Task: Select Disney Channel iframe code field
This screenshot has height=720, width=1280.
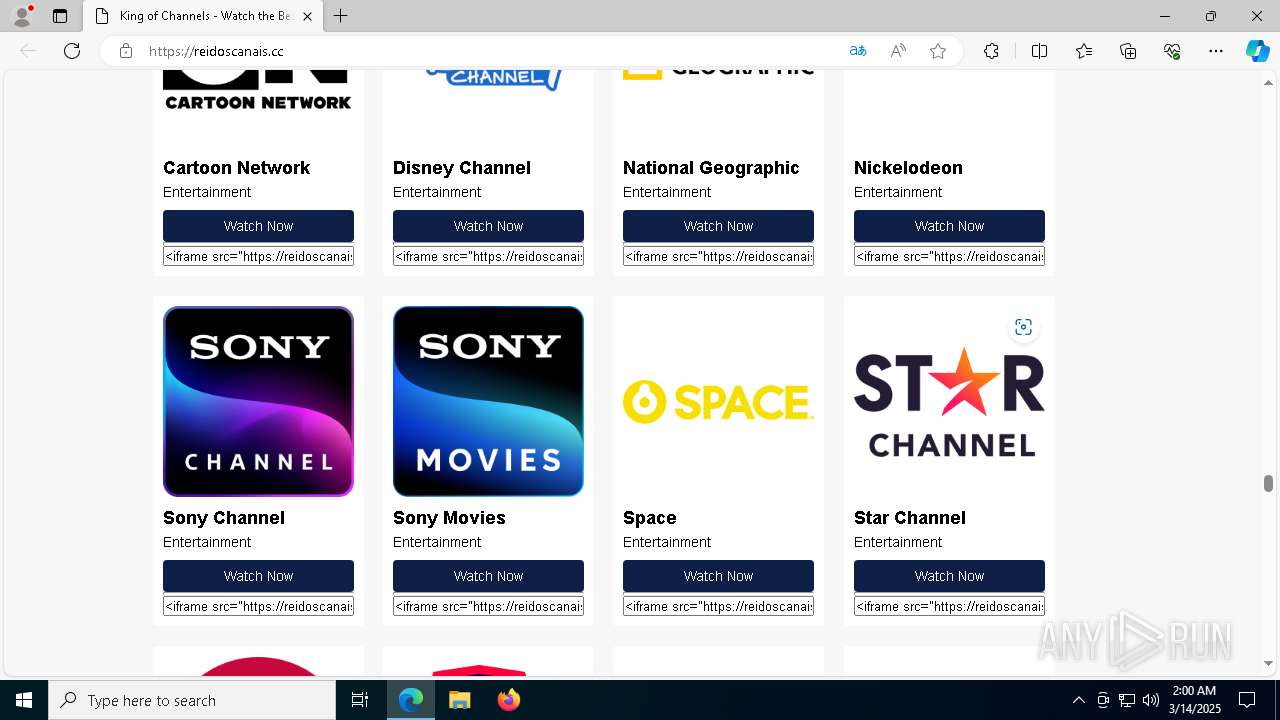Action: click(488, 256)
